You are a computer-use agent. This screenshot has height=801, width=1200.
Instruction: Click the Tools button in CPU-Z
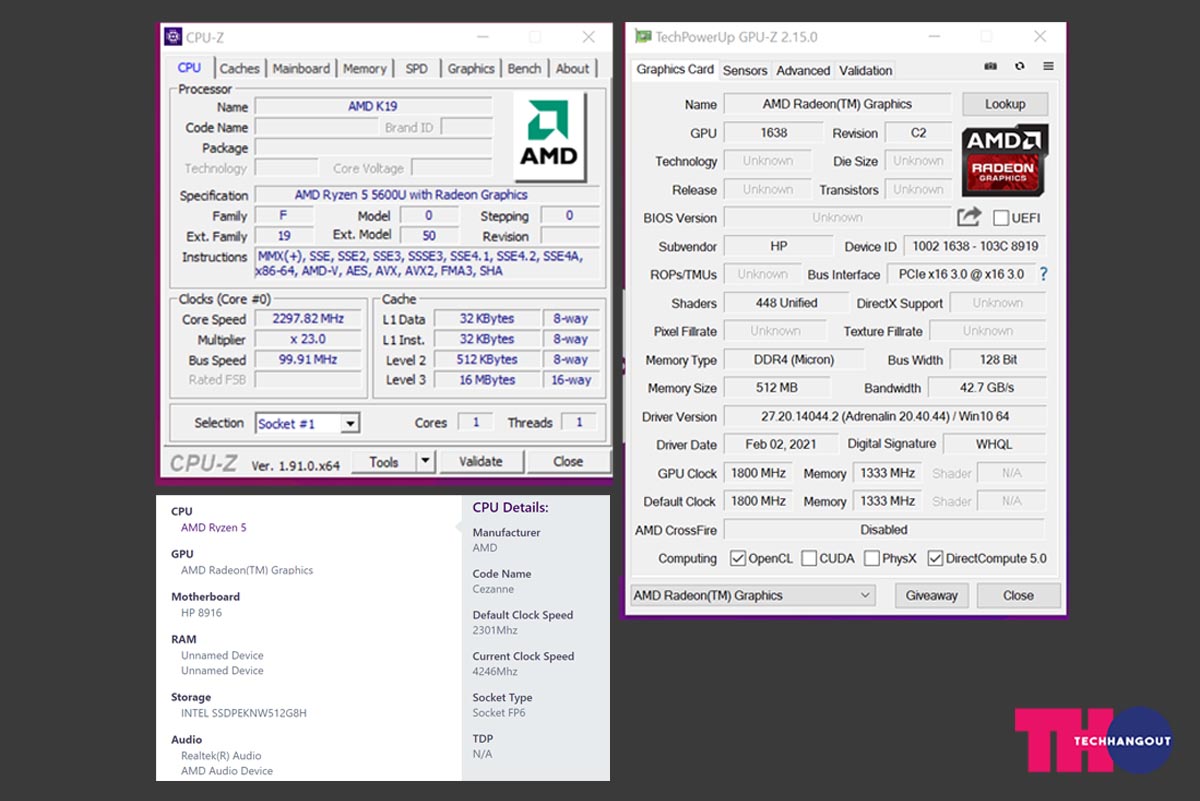384,461
